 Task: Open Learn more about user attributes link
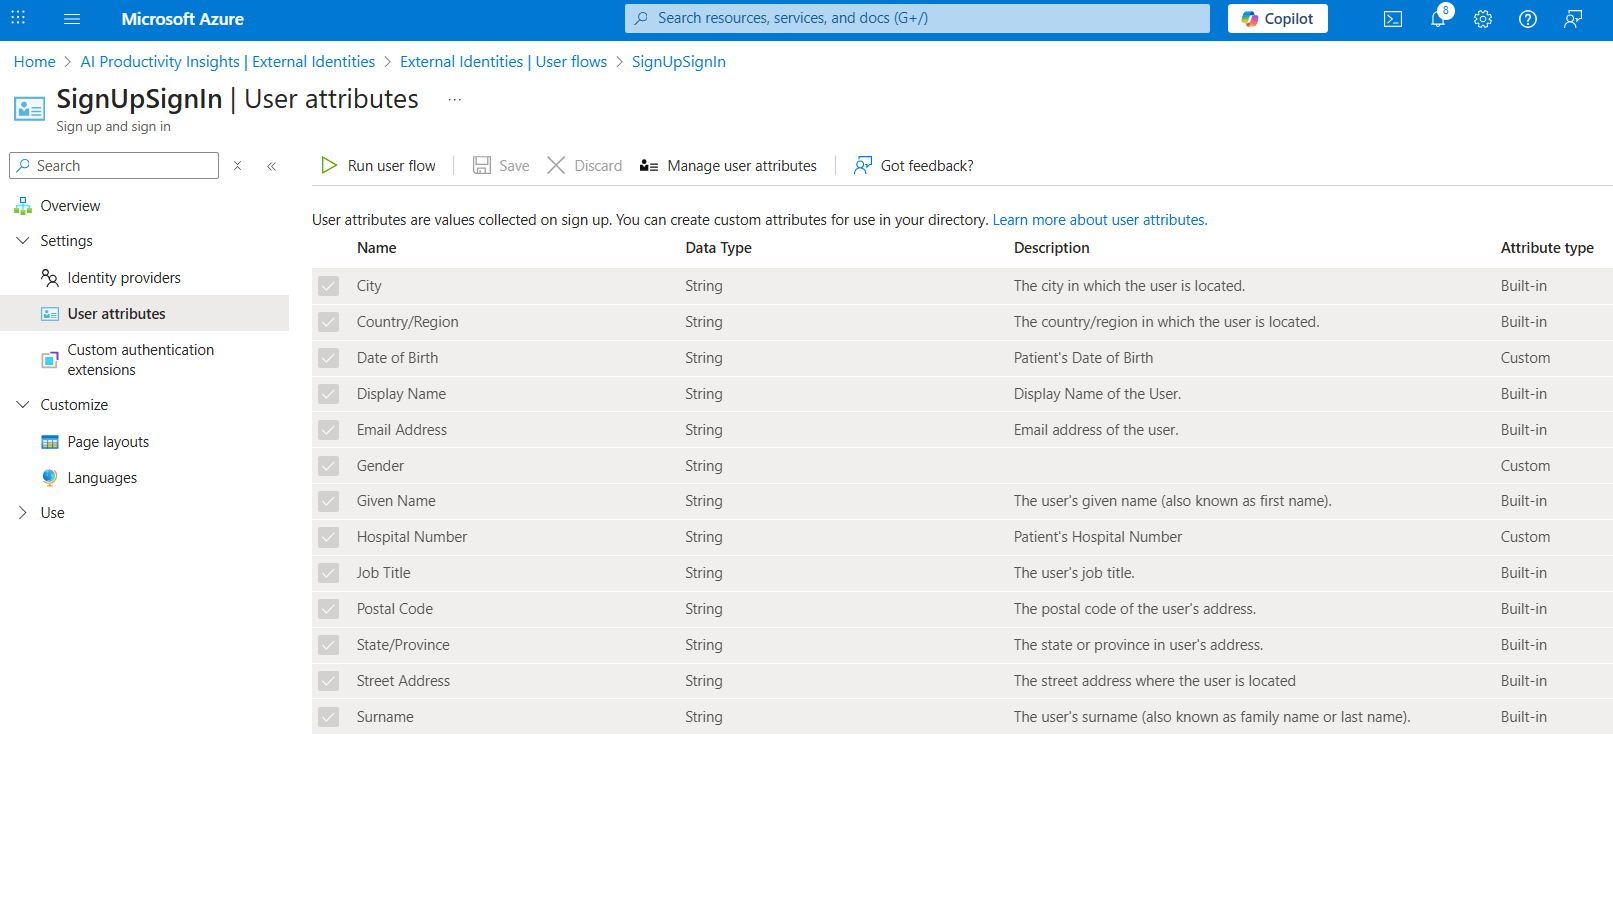pos(1100,220)
